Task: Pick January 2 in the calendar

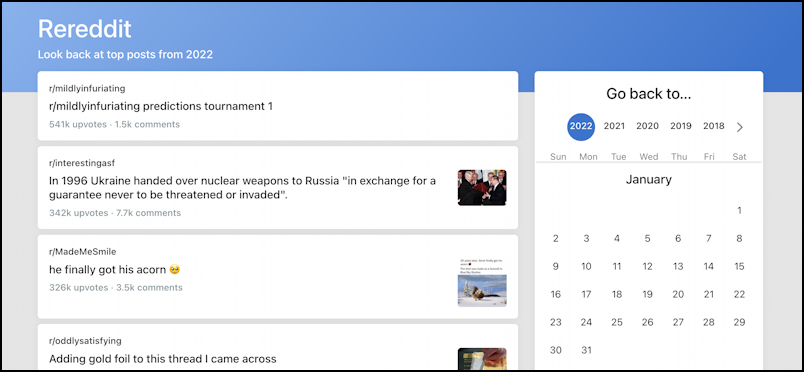Action: click(x=556, y=239)
